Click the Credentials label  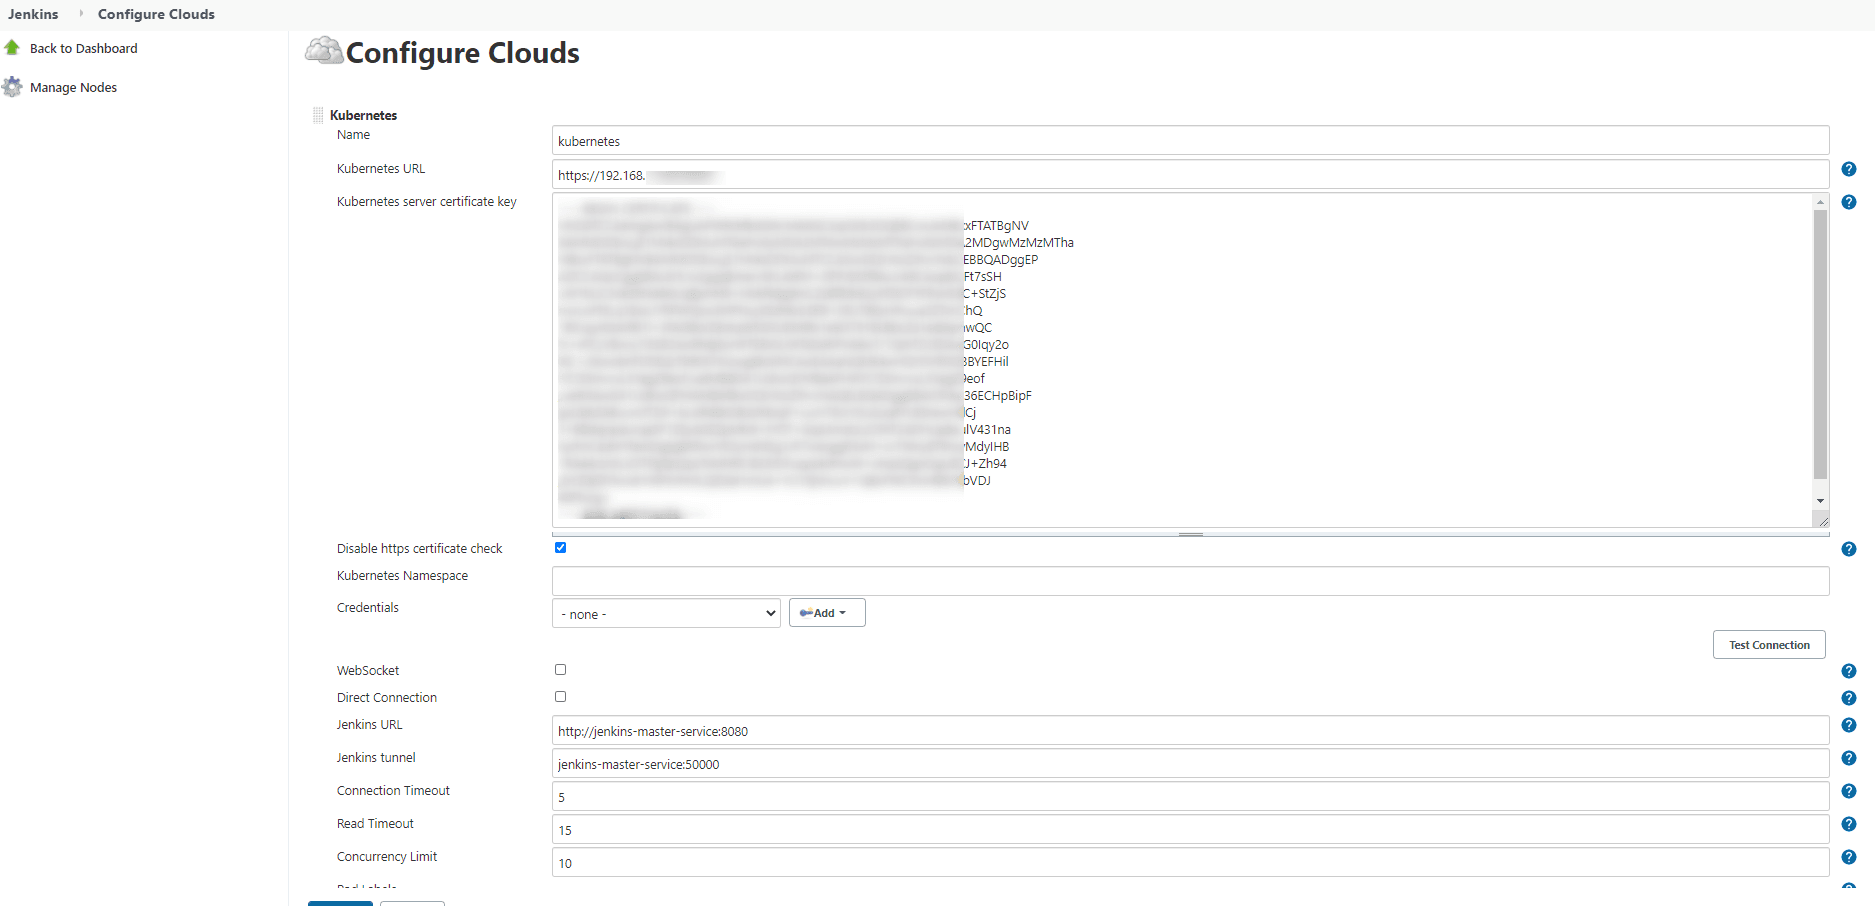(367, 607)
